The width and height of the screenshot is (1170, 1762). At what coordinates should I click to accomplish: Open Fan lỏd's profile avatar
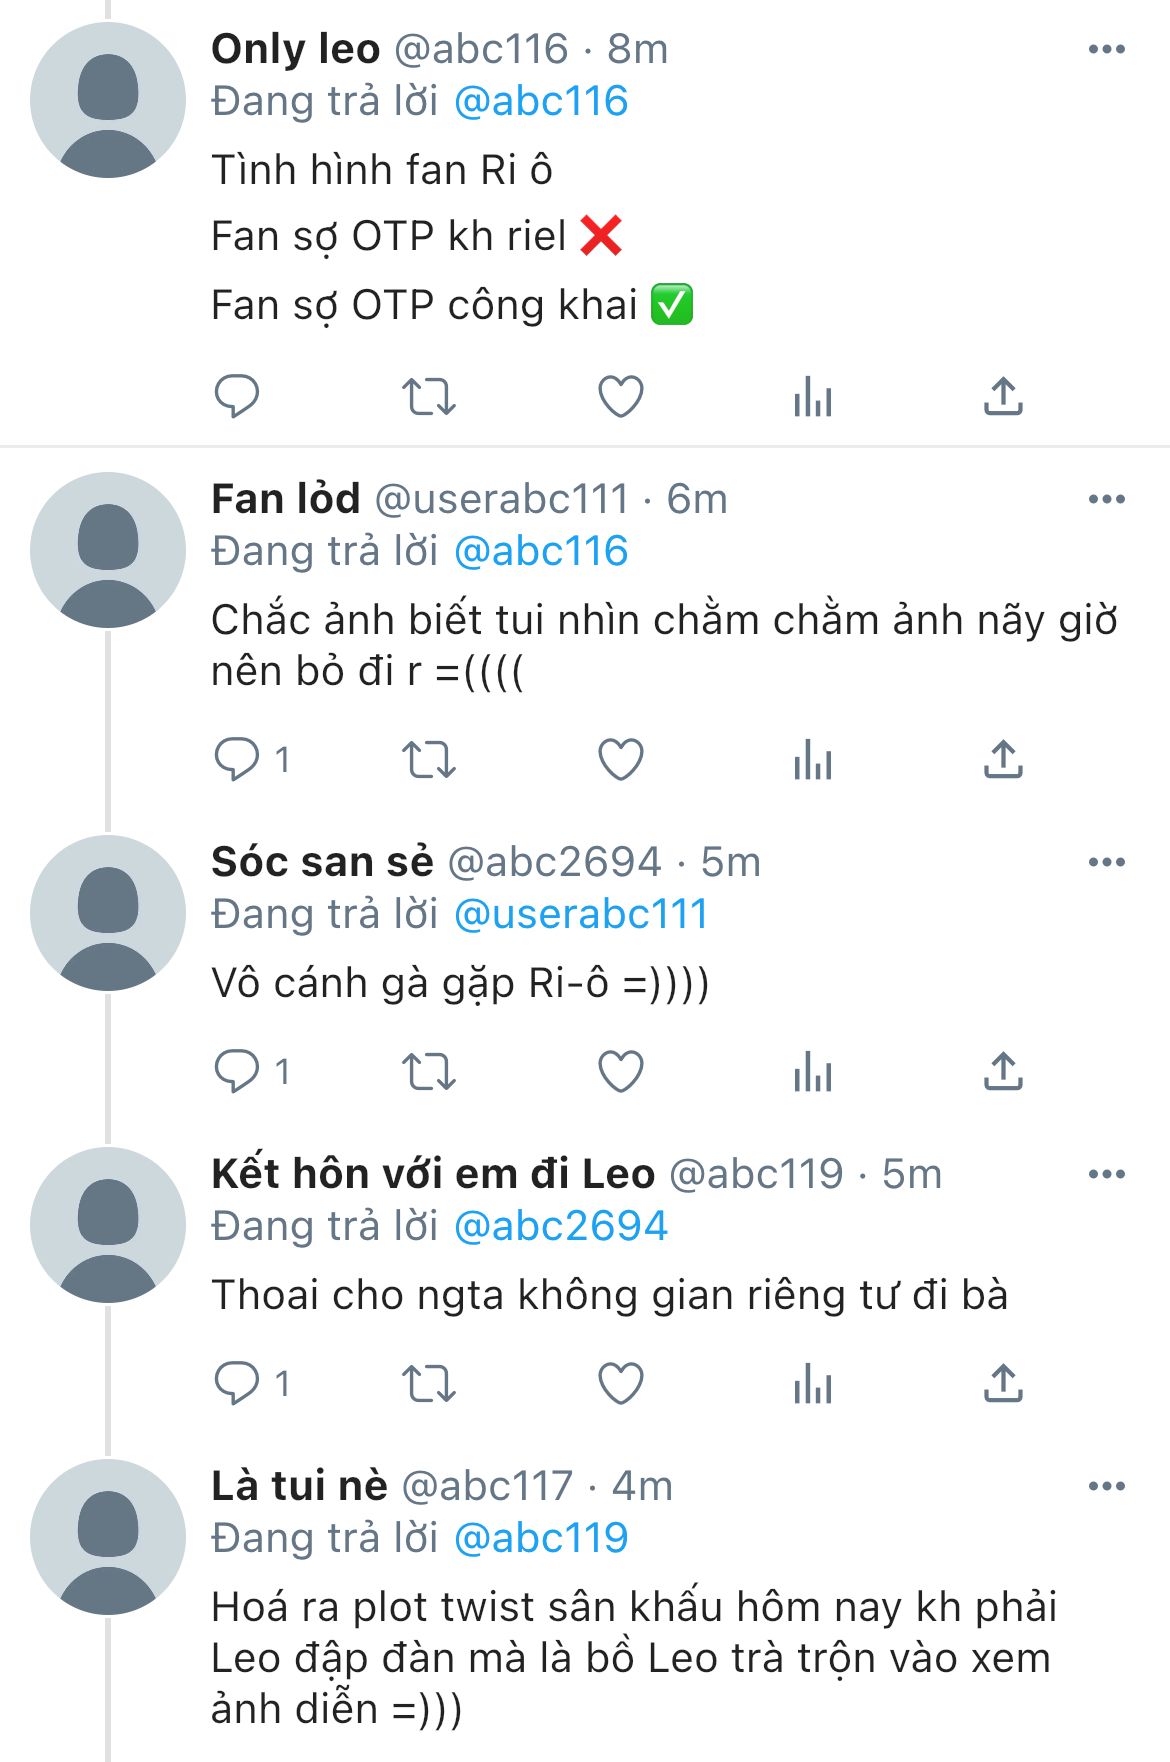(108, 550)
